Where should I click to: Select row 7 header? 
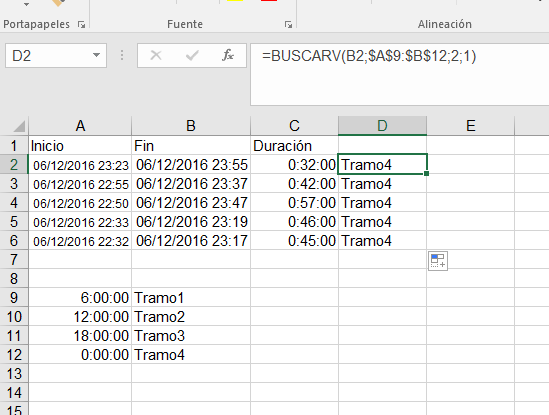tap(14, 260)
